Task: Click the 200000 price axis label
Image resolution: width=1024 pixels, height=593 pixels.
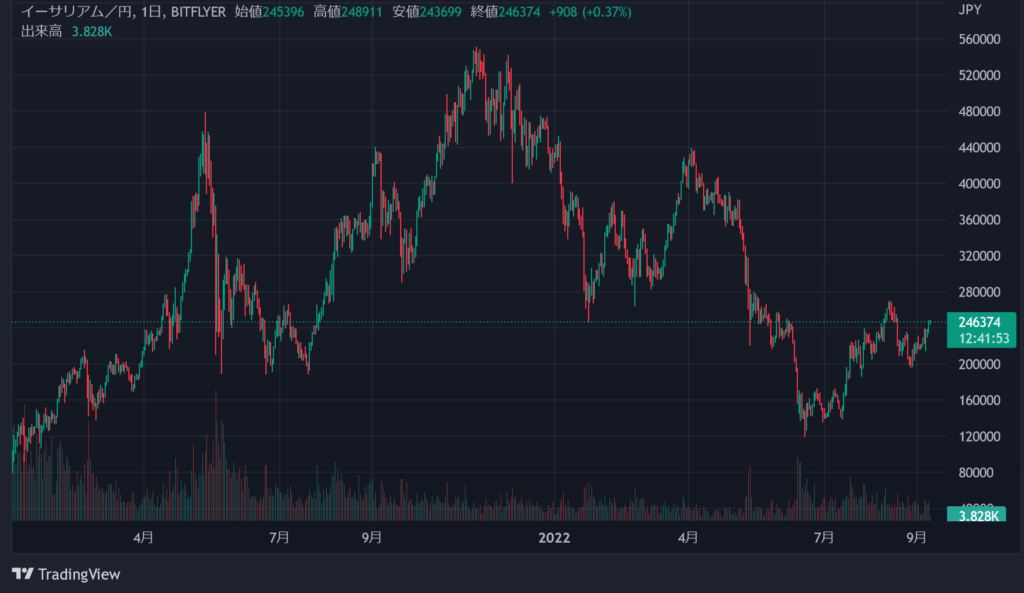Action: 979,364
